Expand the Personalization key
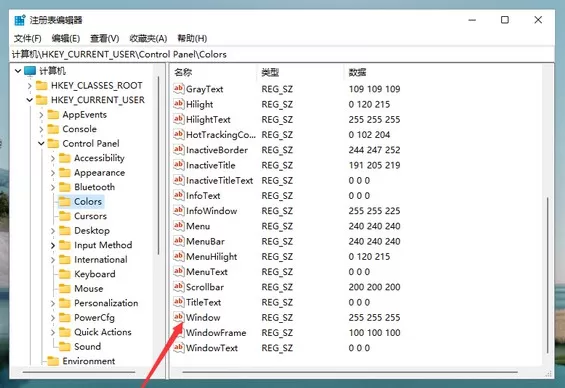 (53, 303)
